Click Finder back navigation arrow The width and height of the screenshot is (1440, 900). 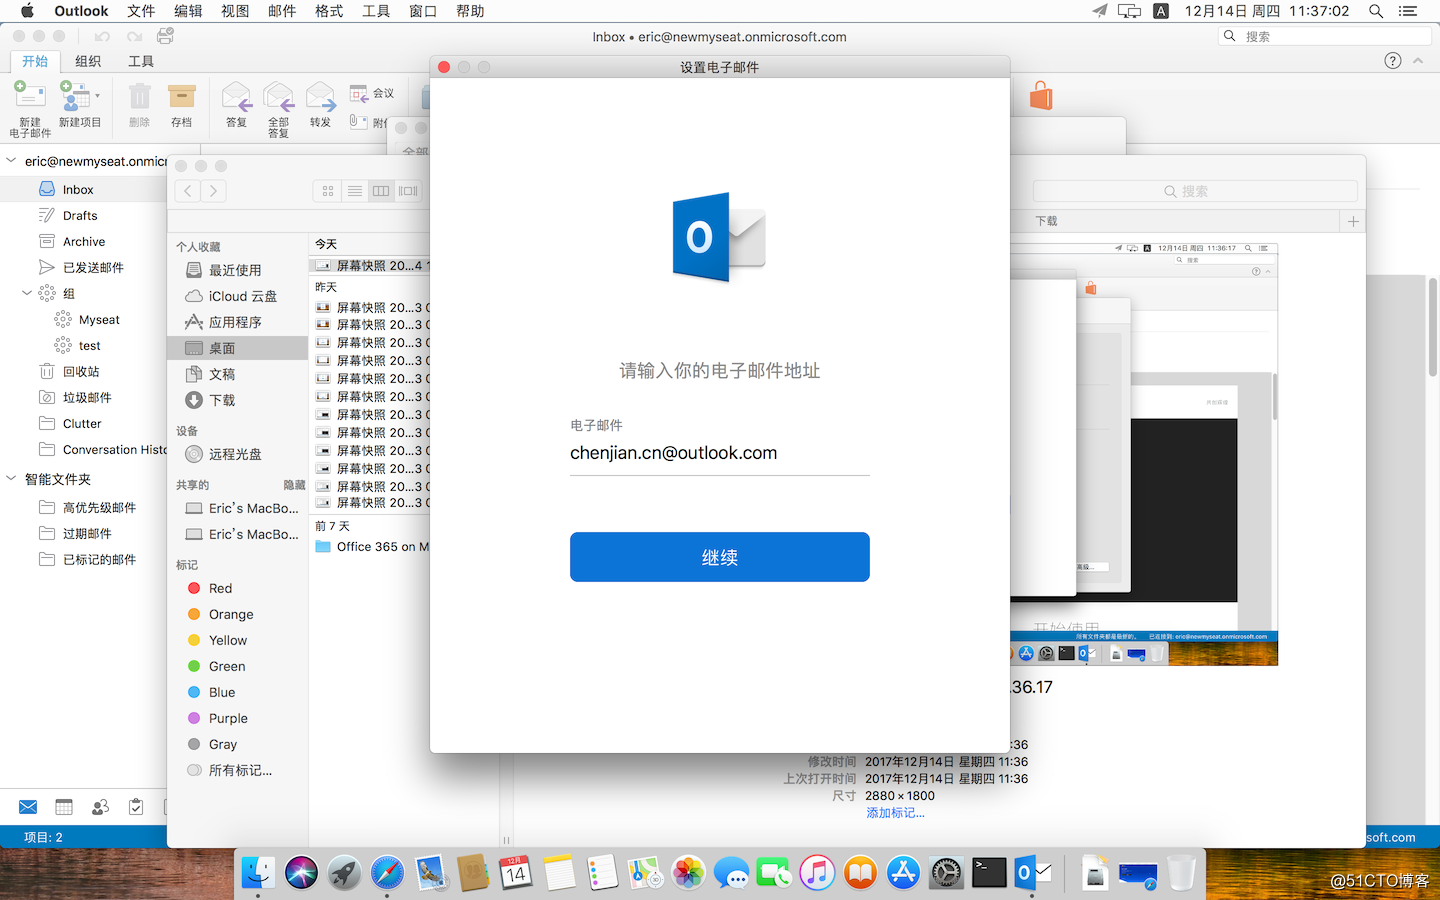click(187, 191)
